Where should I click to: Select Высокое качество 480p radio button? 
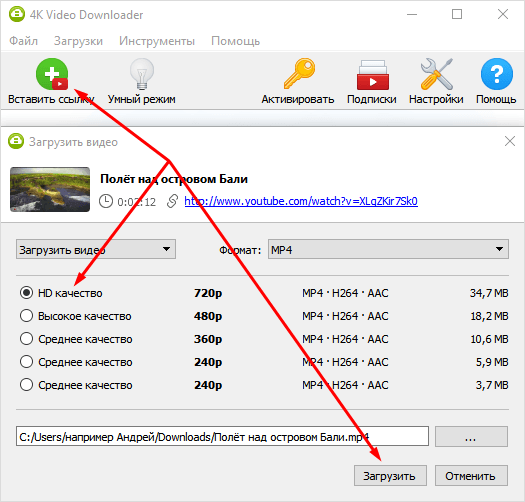coord(26,315)
